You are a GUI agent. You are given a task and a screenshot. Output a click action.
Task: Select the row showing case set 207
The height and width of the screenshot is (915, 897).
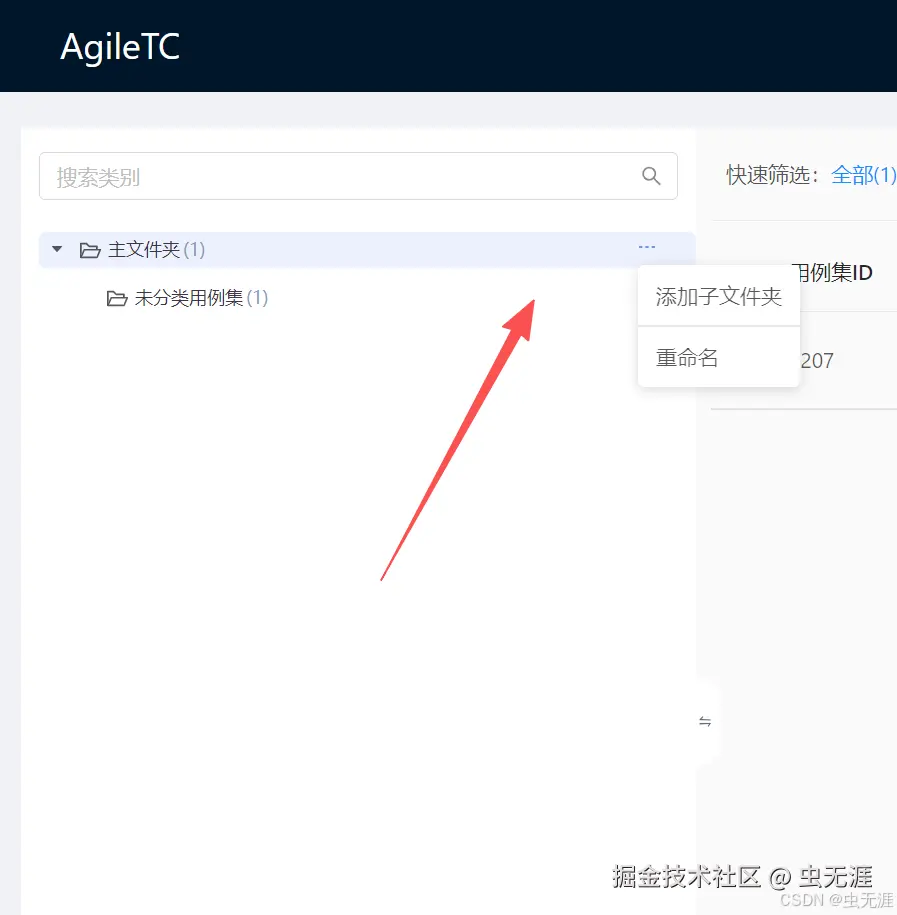pyautogui.click(x=820, y=361)
